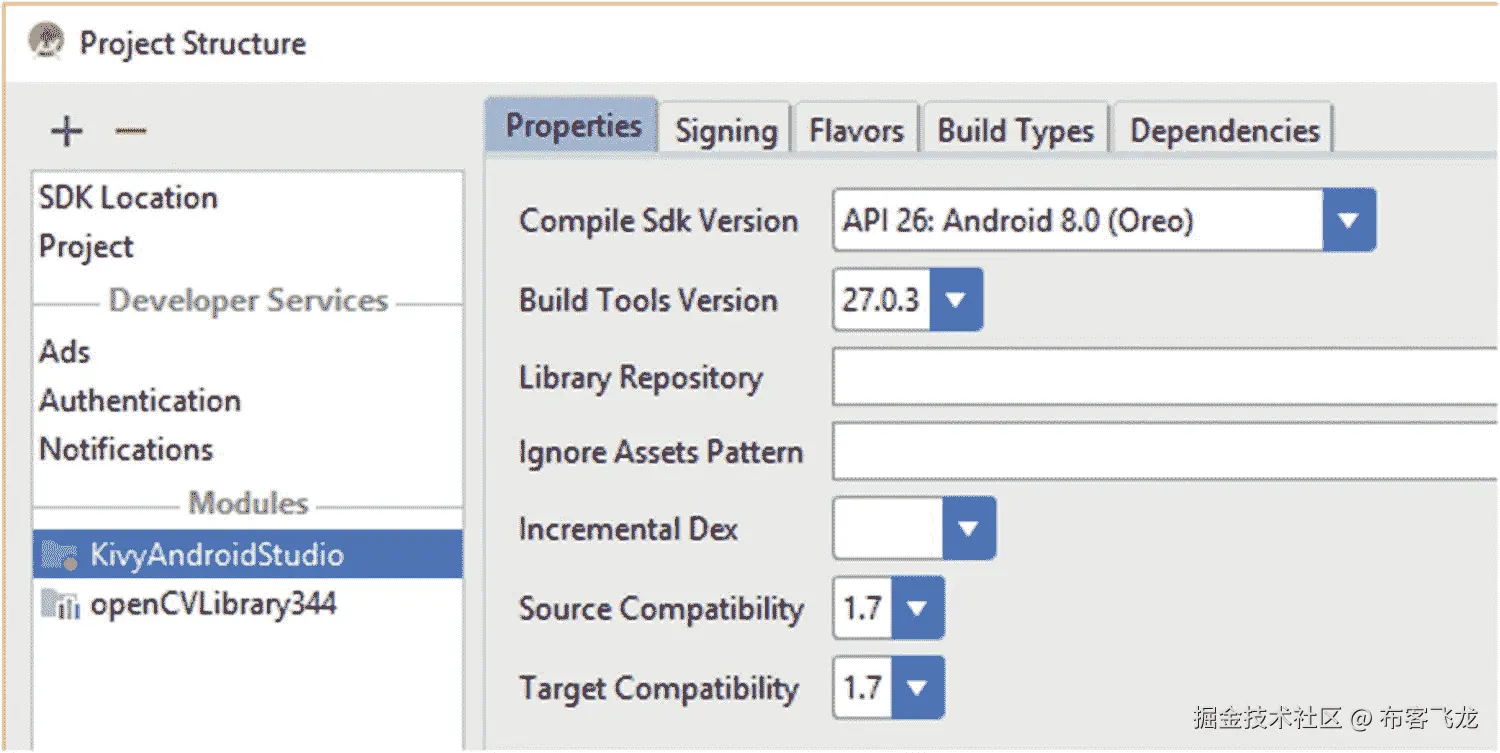This screenshot has height=753, width=1500.
Task: Switch to the Signing tab
Action: click(726, 131)
